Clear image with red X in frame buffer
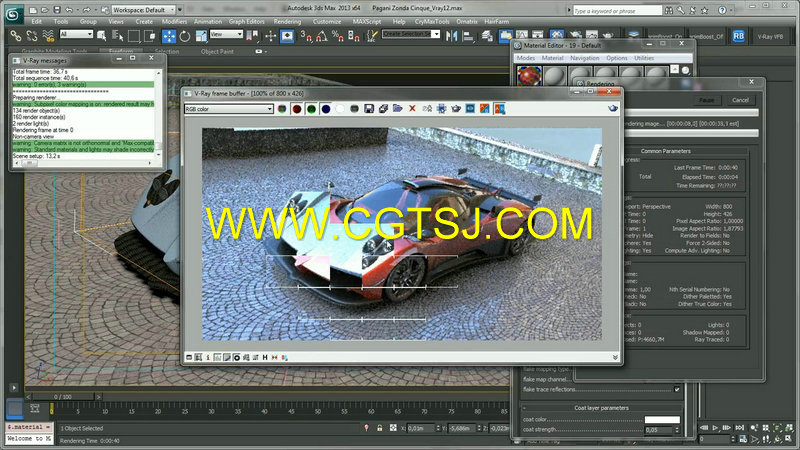Image resolution: width=800 pixels, height=450 pixels. coord(412,109)
